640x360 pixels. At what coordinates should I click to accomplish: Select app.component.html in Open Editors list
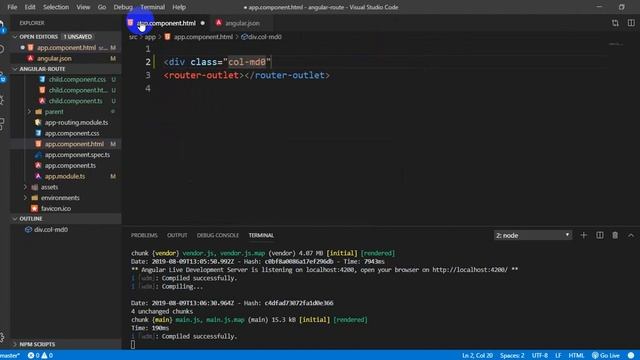[67, 48]
